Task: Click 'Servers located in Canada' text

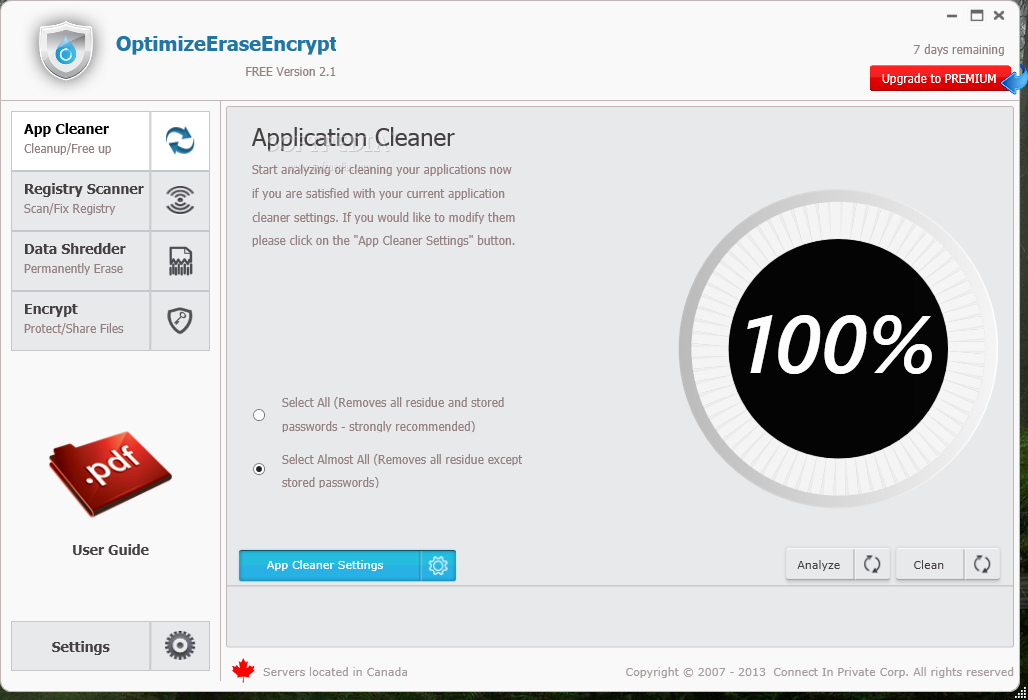Action: pyautogui.click(x=335, y=672)
